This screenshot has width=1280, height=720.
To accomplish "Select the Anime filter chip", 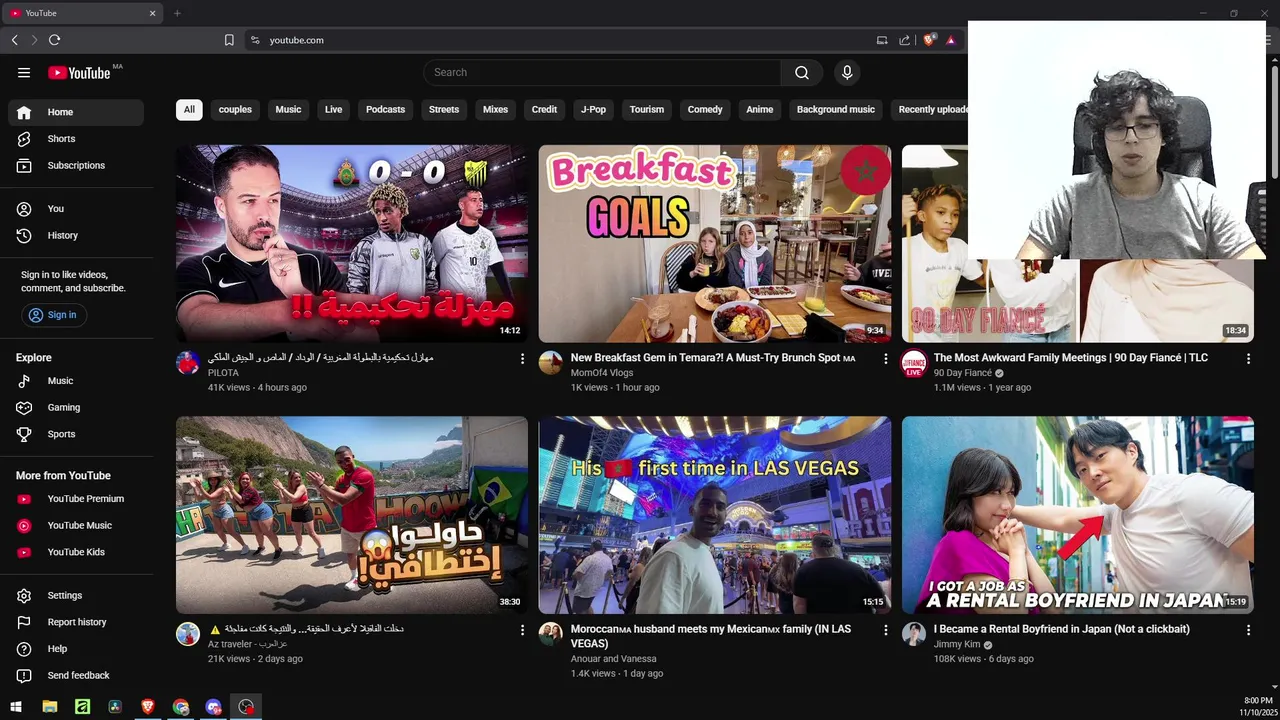I will 760,109.
